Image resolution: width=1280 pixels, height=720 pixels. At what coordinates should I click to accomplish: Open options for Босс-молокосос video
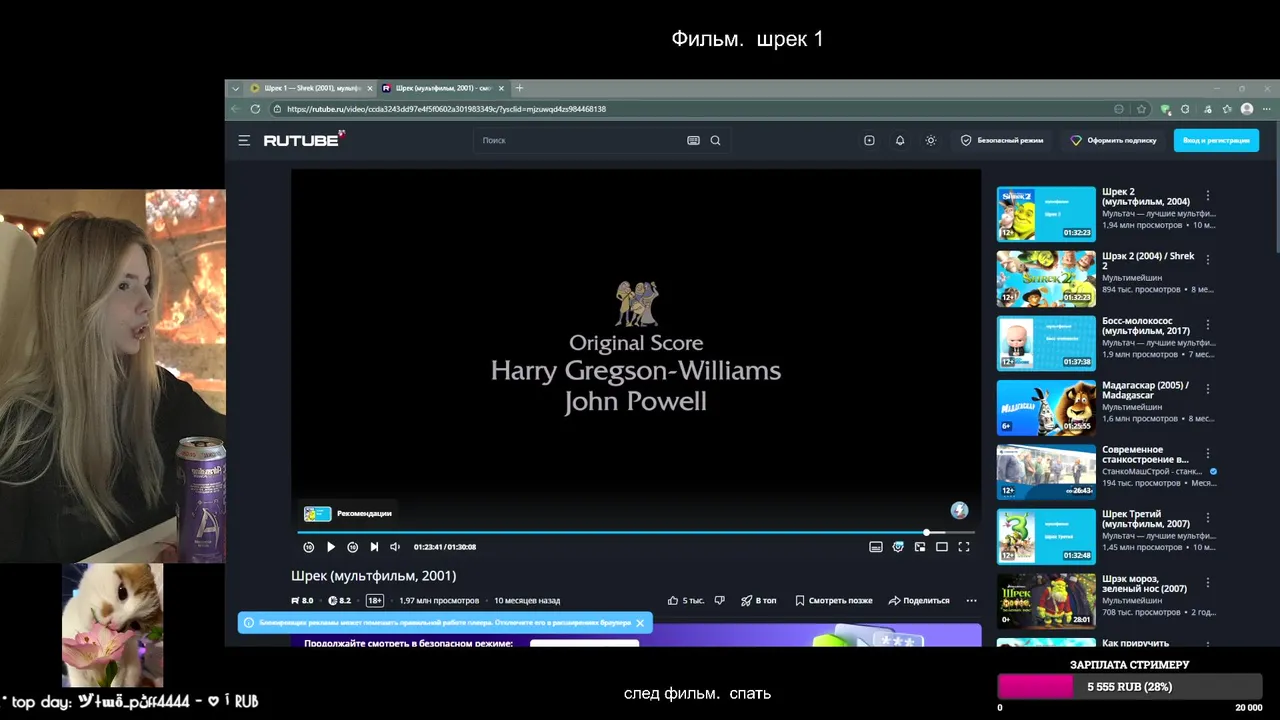(x=1208, y=325)
